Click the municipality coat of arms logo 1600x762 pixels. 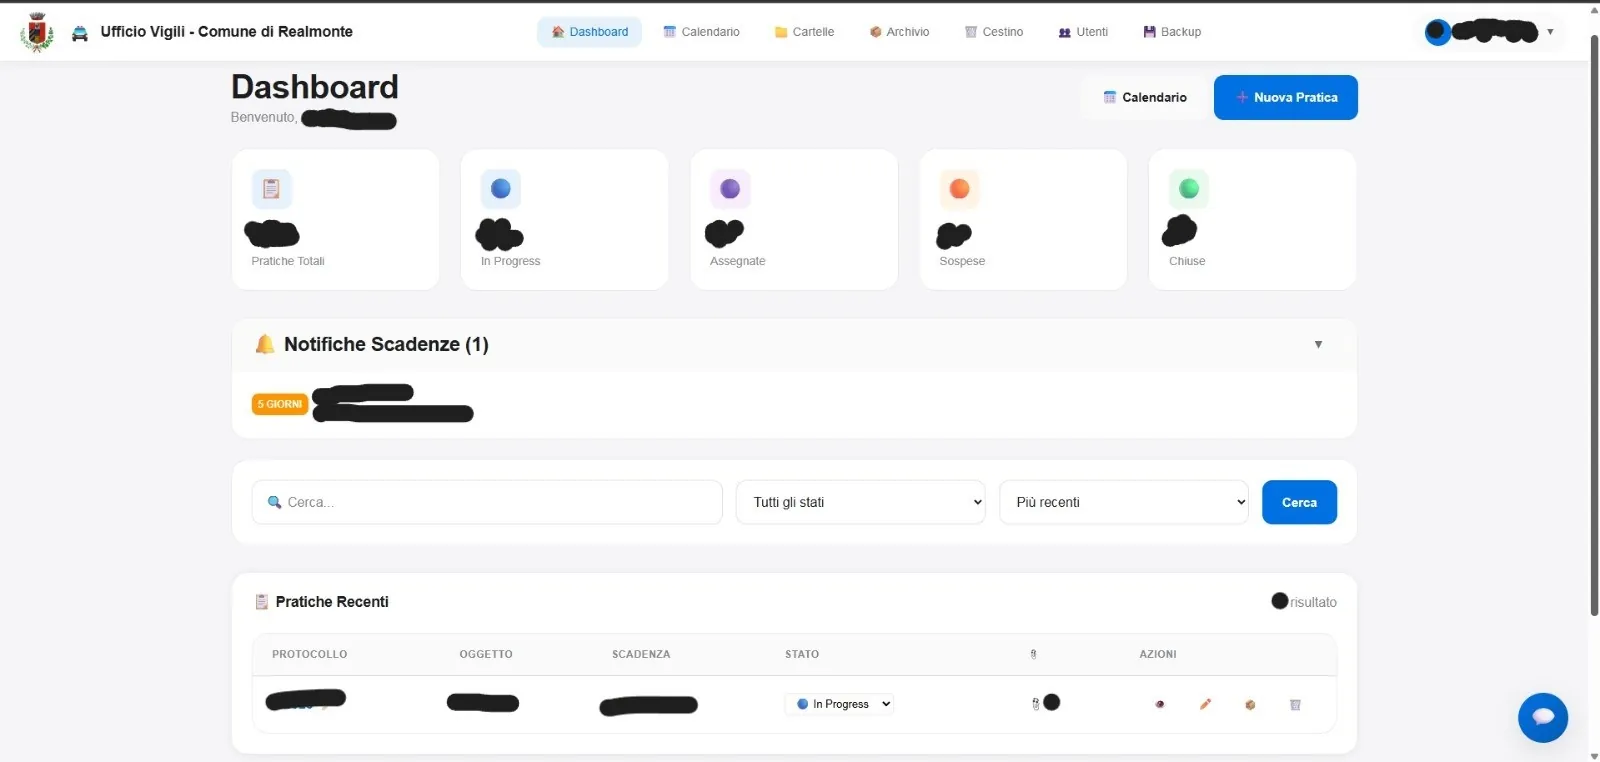tap(37, 32)
